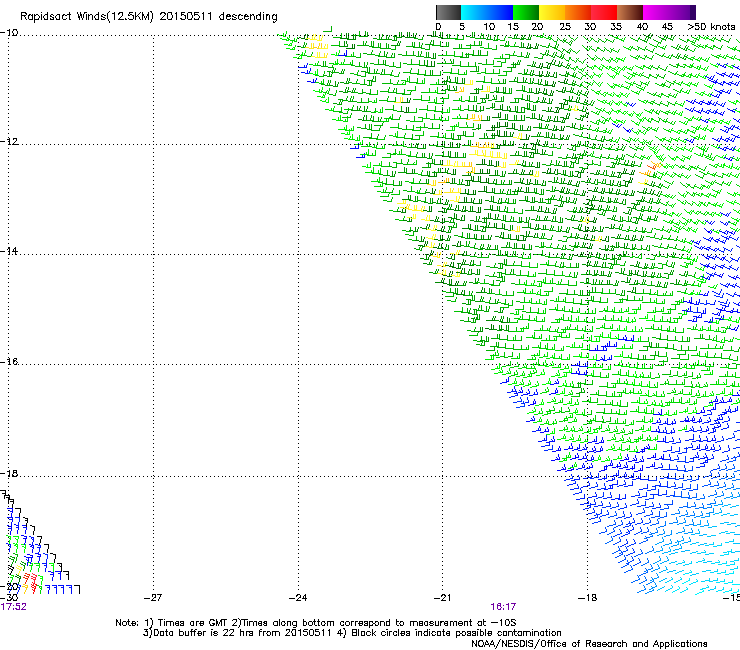Click the latitude axis label '-14'
Viewport: 740px width, 650px height.
click(9, 251)
